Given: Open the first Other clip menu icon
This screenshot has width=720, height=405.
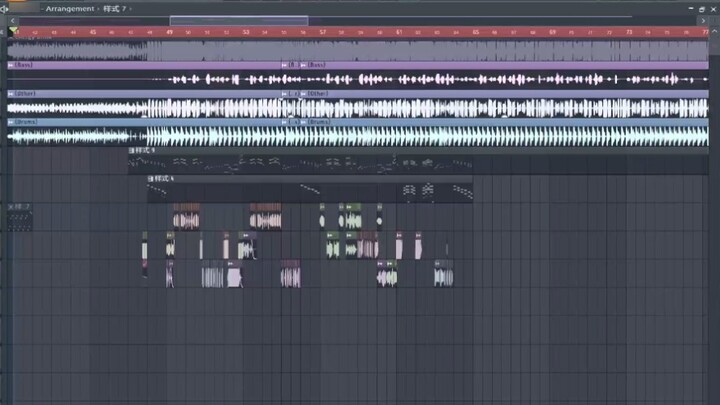Looking at the screenshot, I should click(11, 94).
